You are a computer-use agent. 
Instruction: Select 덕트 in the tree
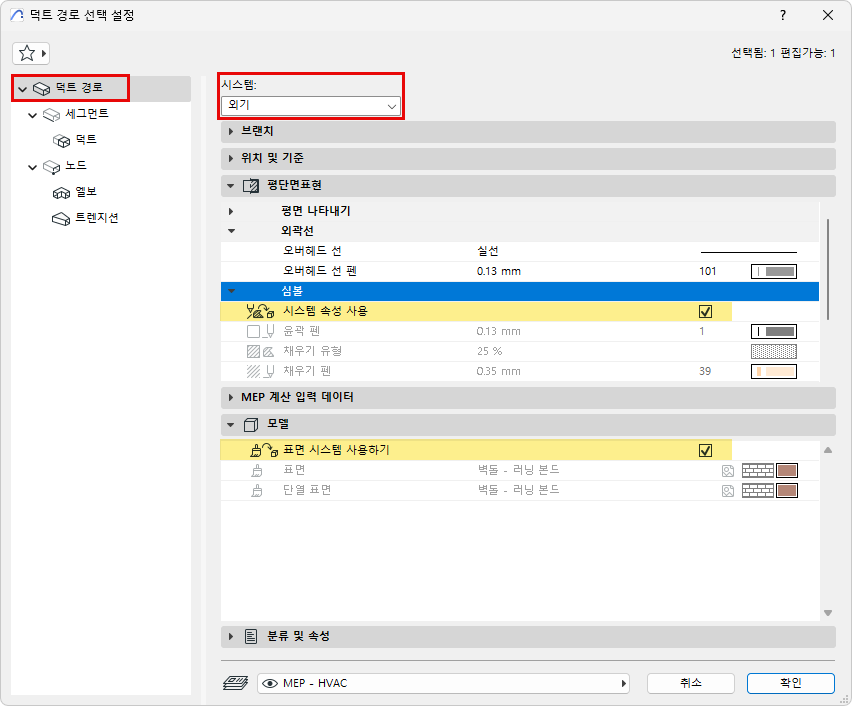point(86,140)
